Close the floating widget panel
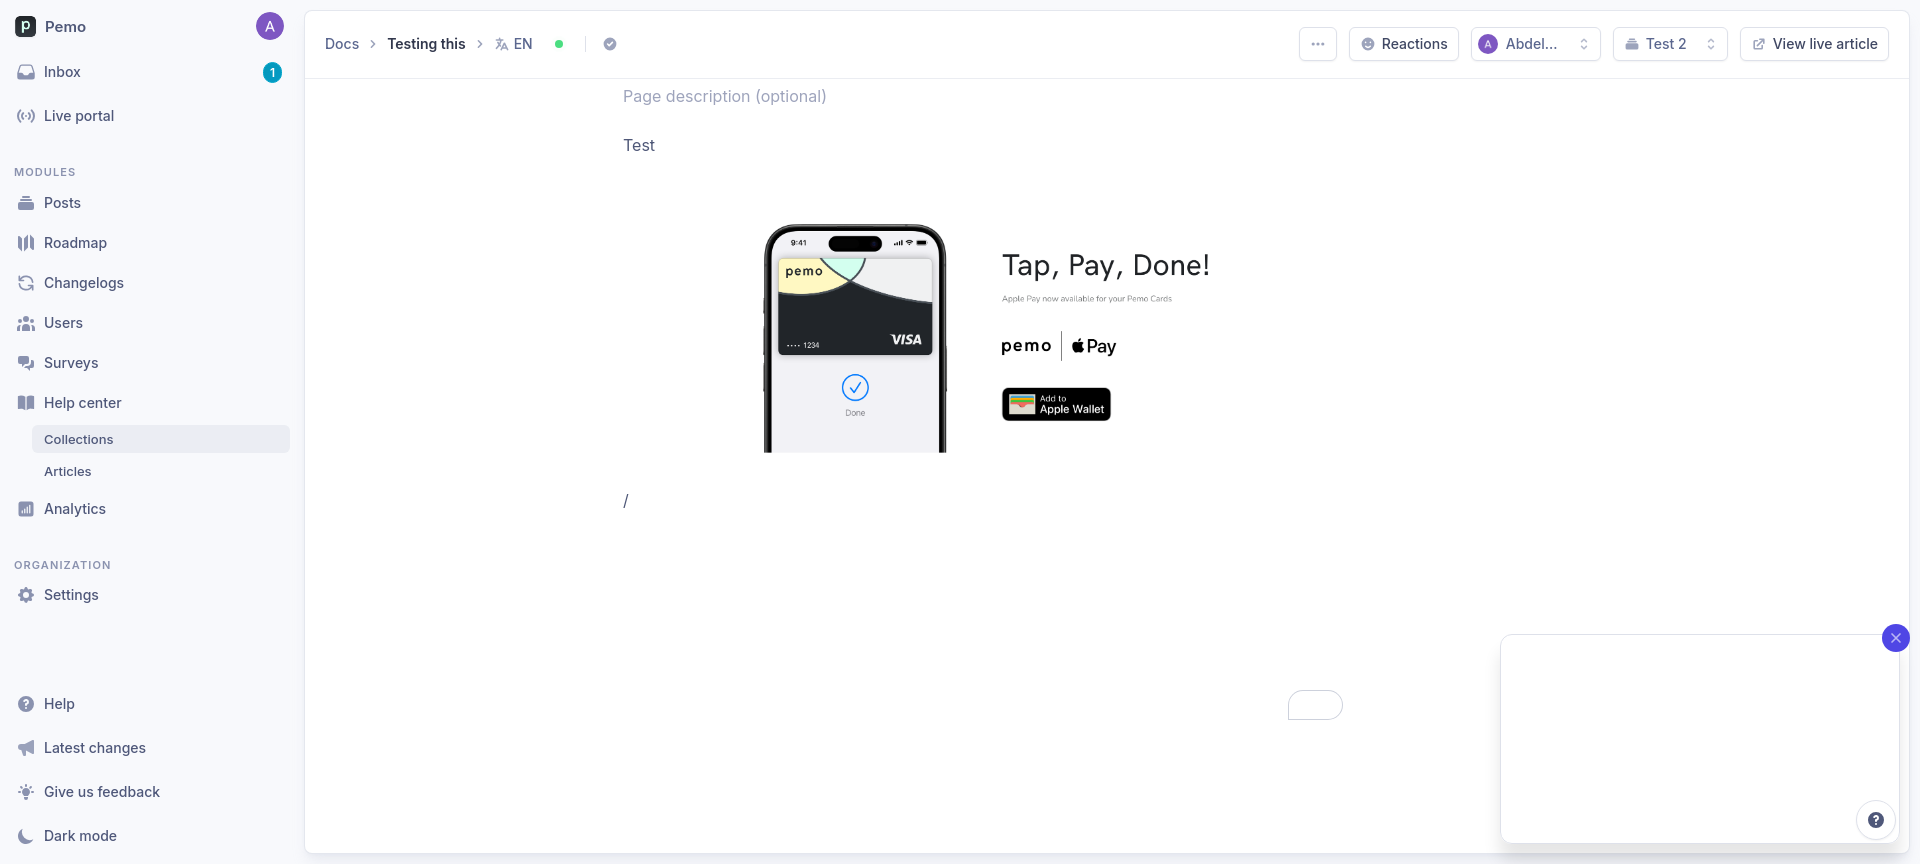 tap(1895, 638)
